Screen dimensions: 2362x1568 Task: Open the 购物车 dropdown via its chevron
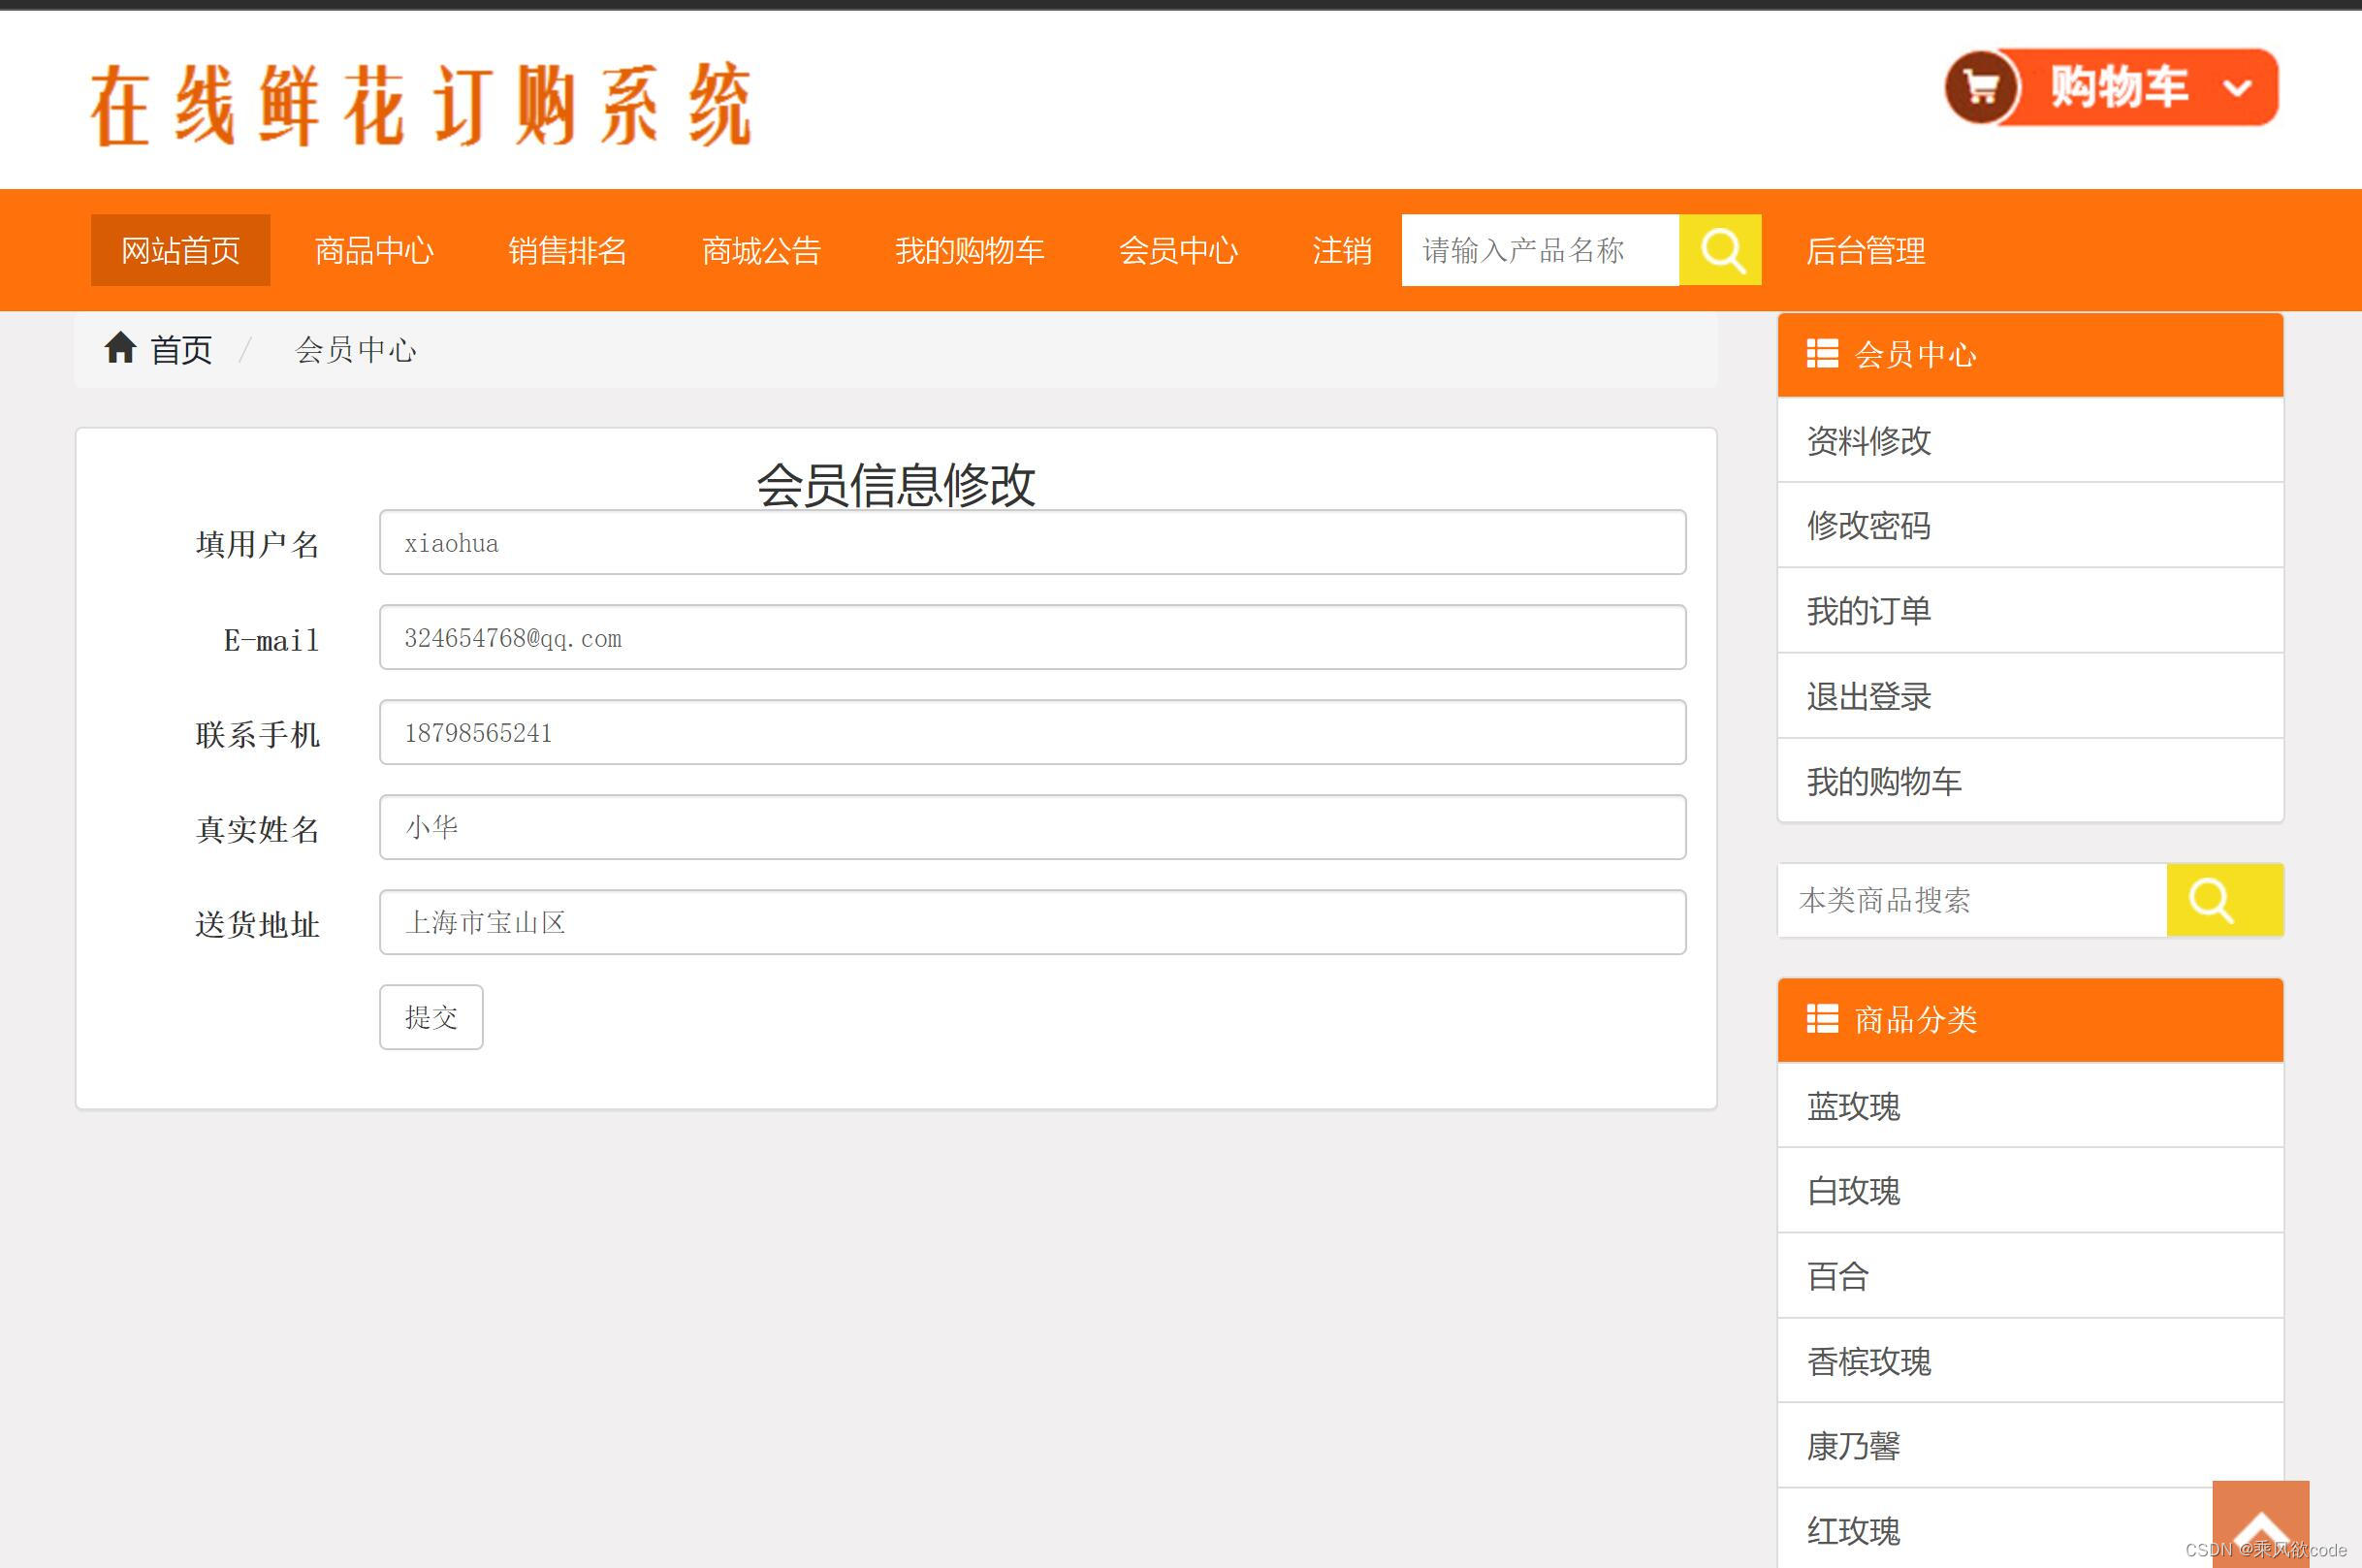tap(2238, 88)
